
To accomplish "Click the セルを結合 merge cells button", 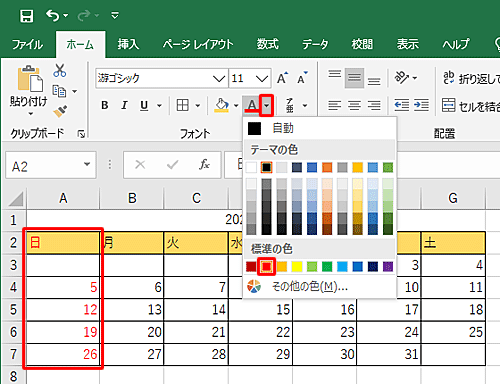I will pyautogui.click(x=471, y=106).
